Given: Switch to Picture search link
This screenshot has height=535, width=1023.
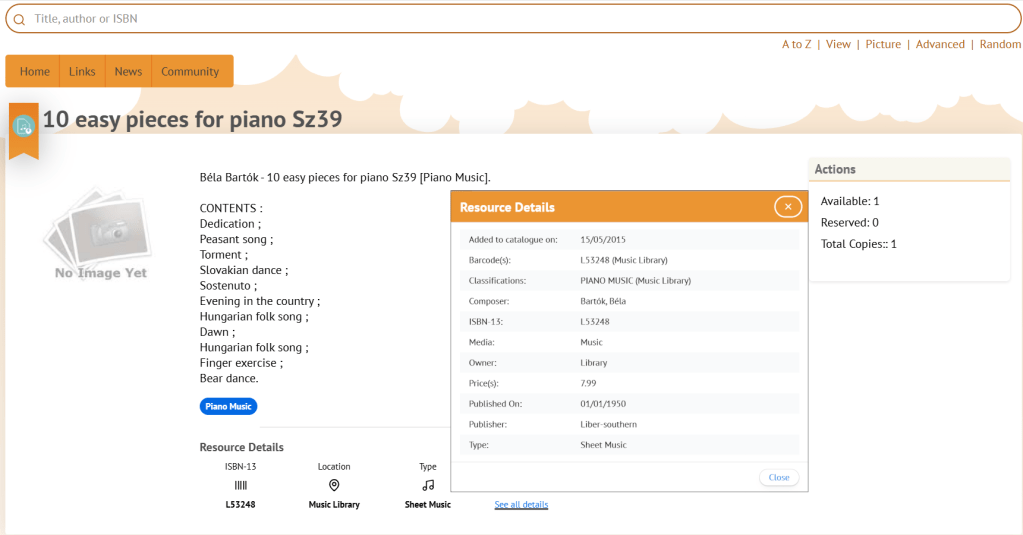Looking at the screenshot, I should (x=883, y=44).
